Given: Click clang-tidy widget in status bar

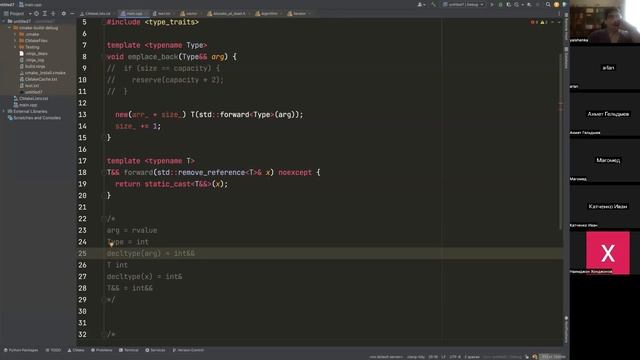Looking at the screenshot, I should tap(416, 357).
